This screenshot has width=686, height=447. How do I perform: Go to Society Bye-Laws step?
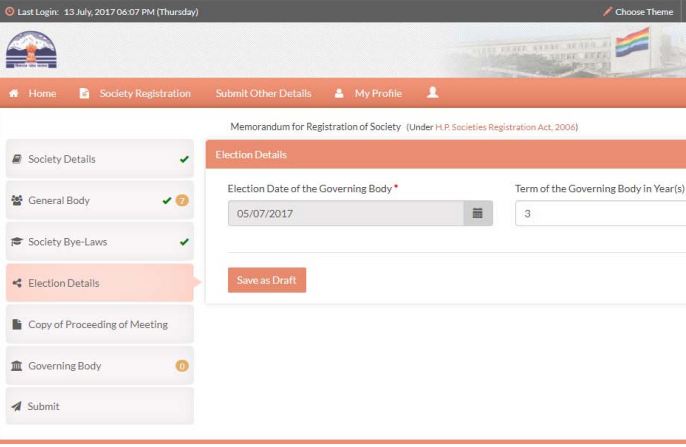click(x=100, y=241)
